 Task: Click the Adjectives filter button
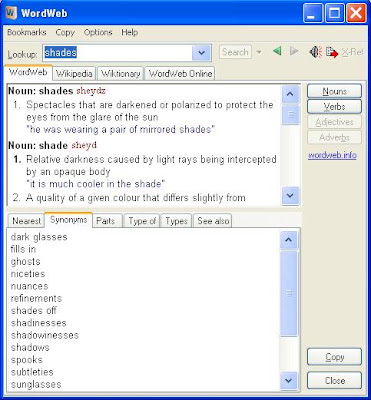coord(334,122)
